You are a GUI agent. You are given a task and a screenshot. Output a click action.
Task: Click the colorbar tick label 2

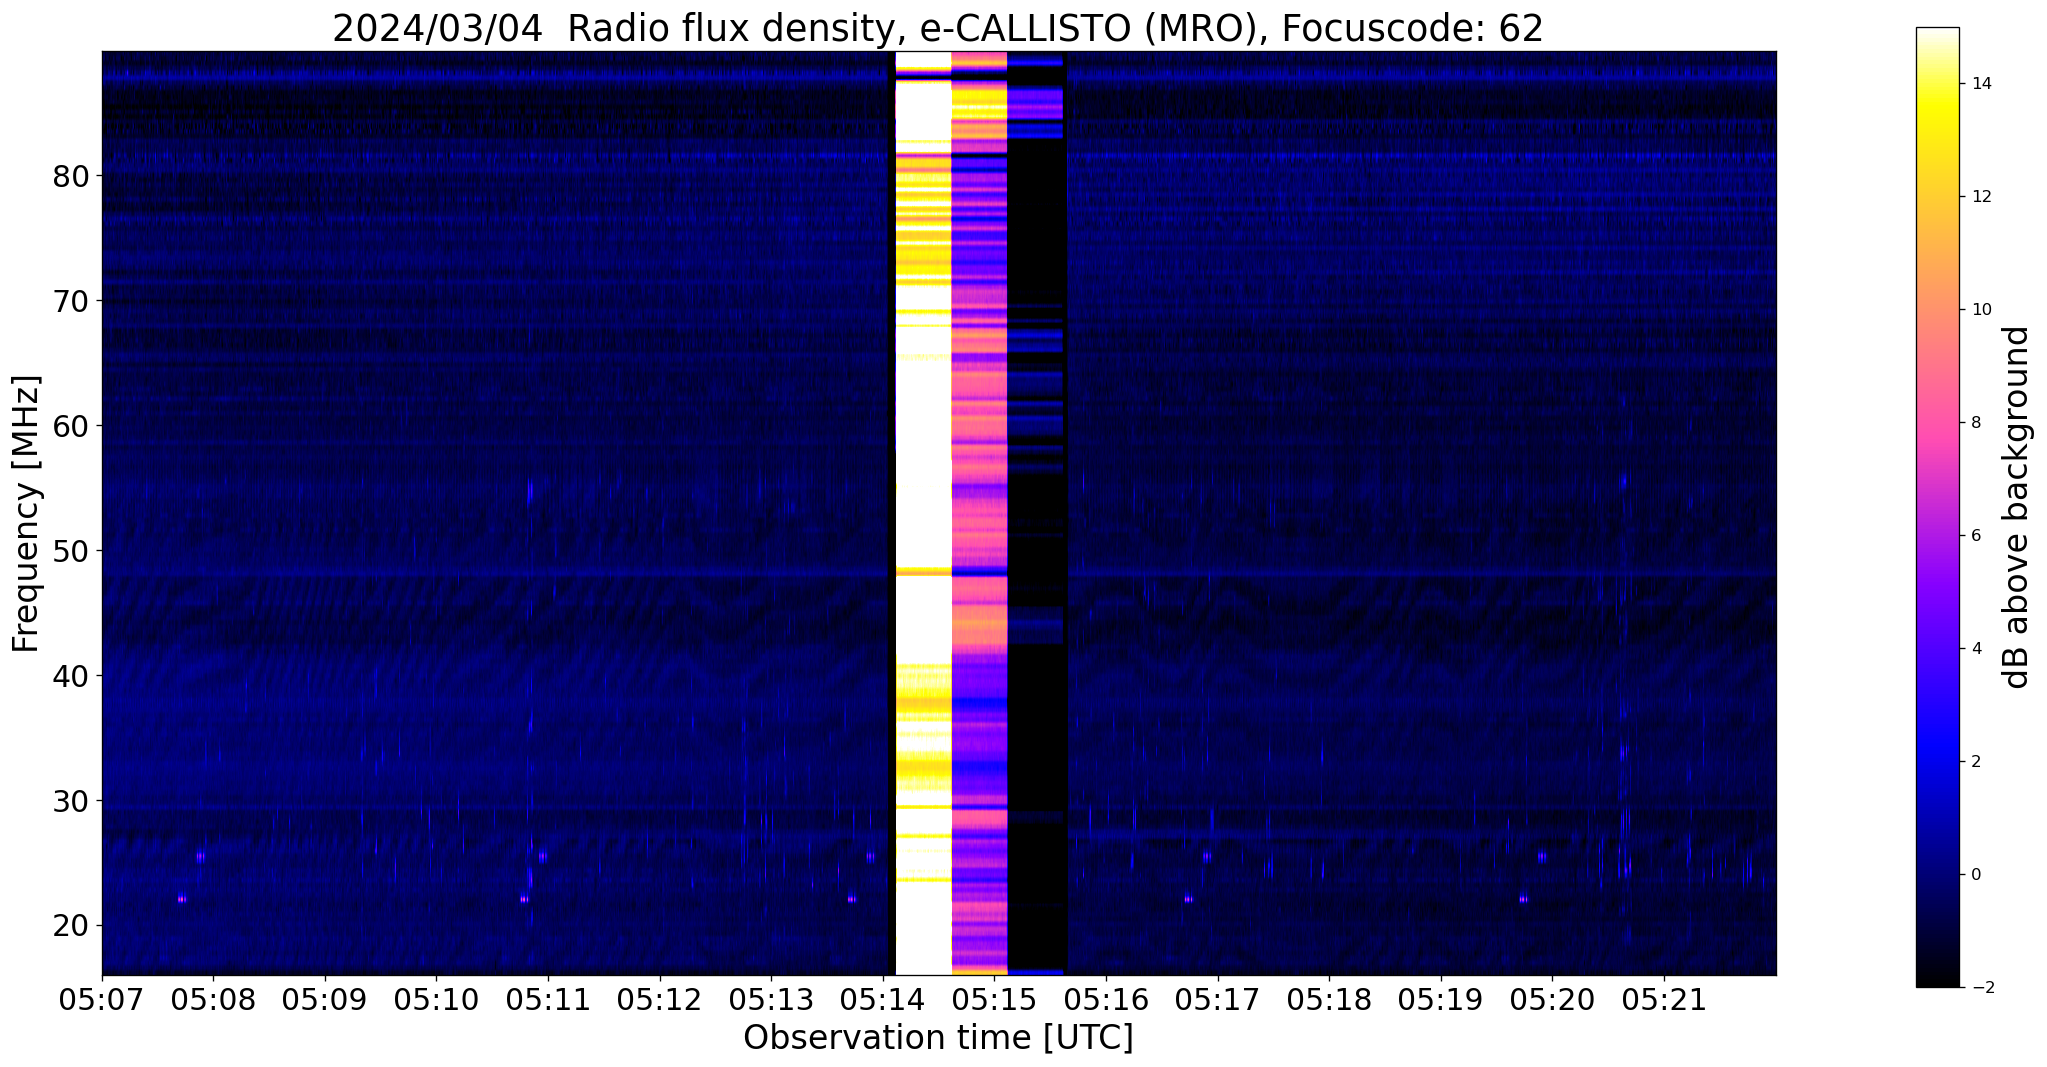coord(1974,762)
